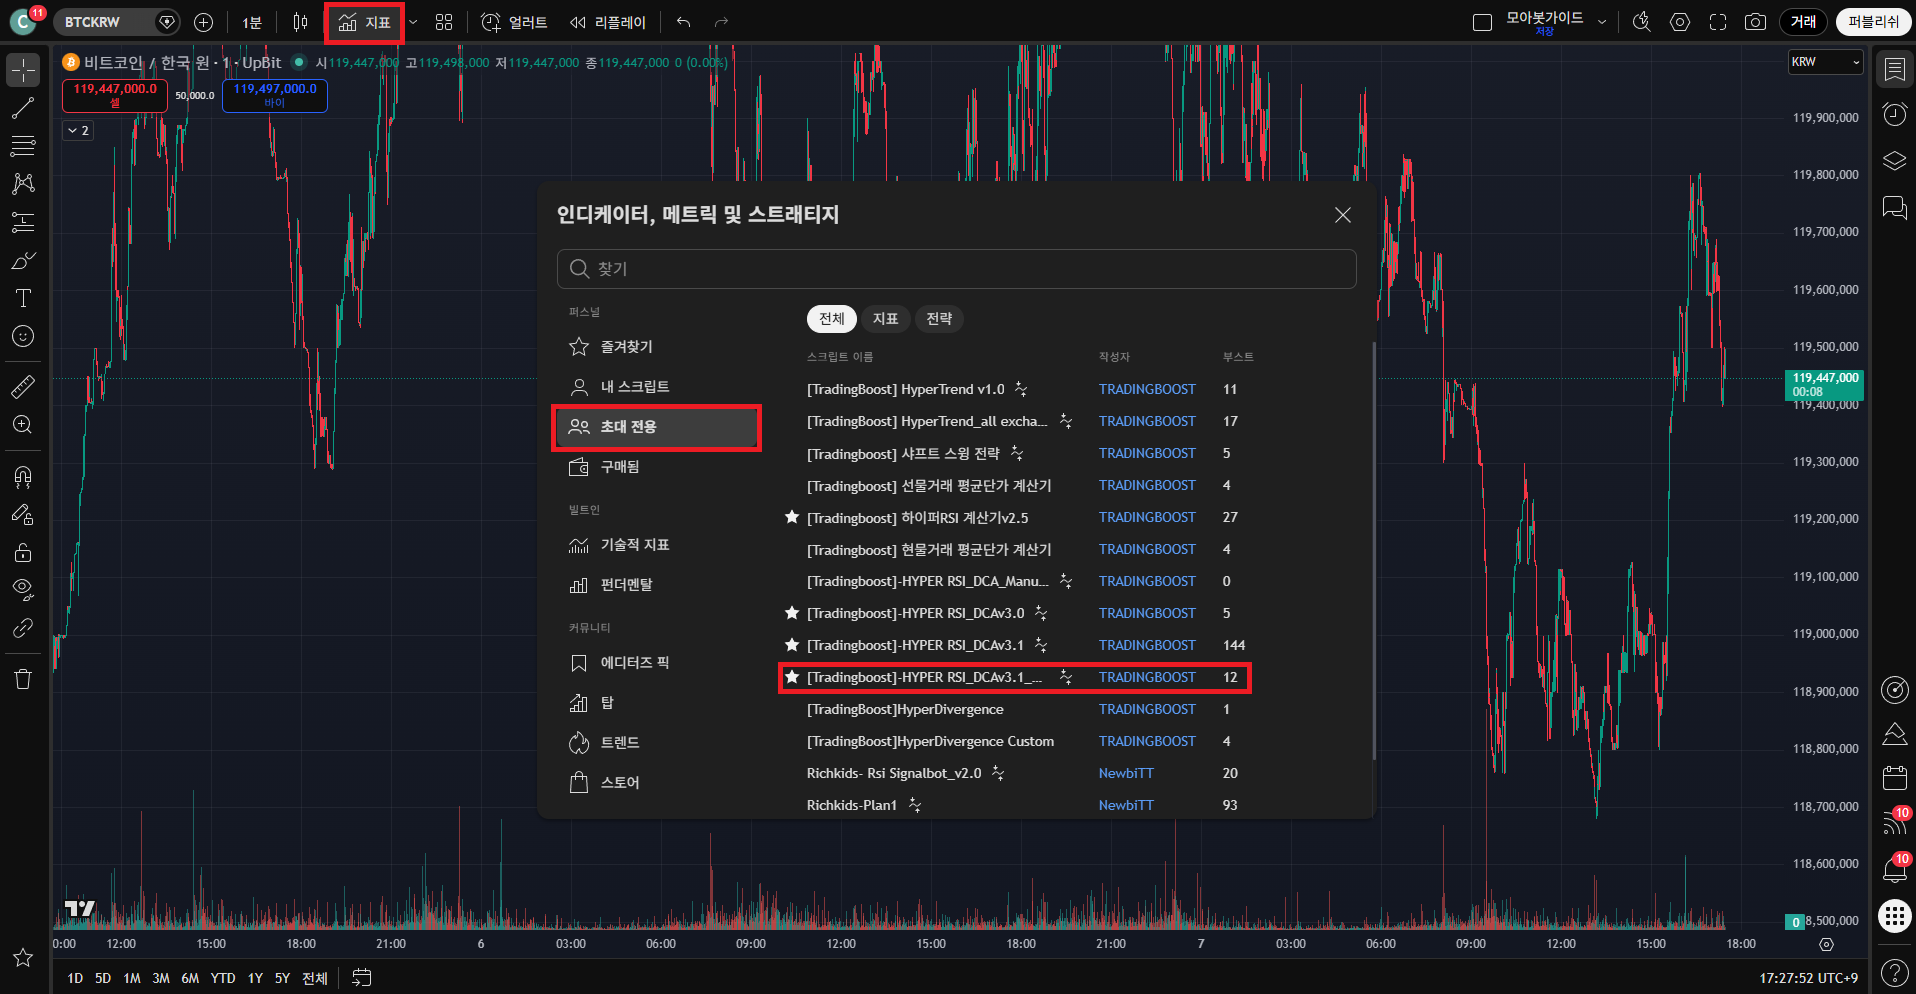
Task: Toggle the magnet mode
Action: 23,477
